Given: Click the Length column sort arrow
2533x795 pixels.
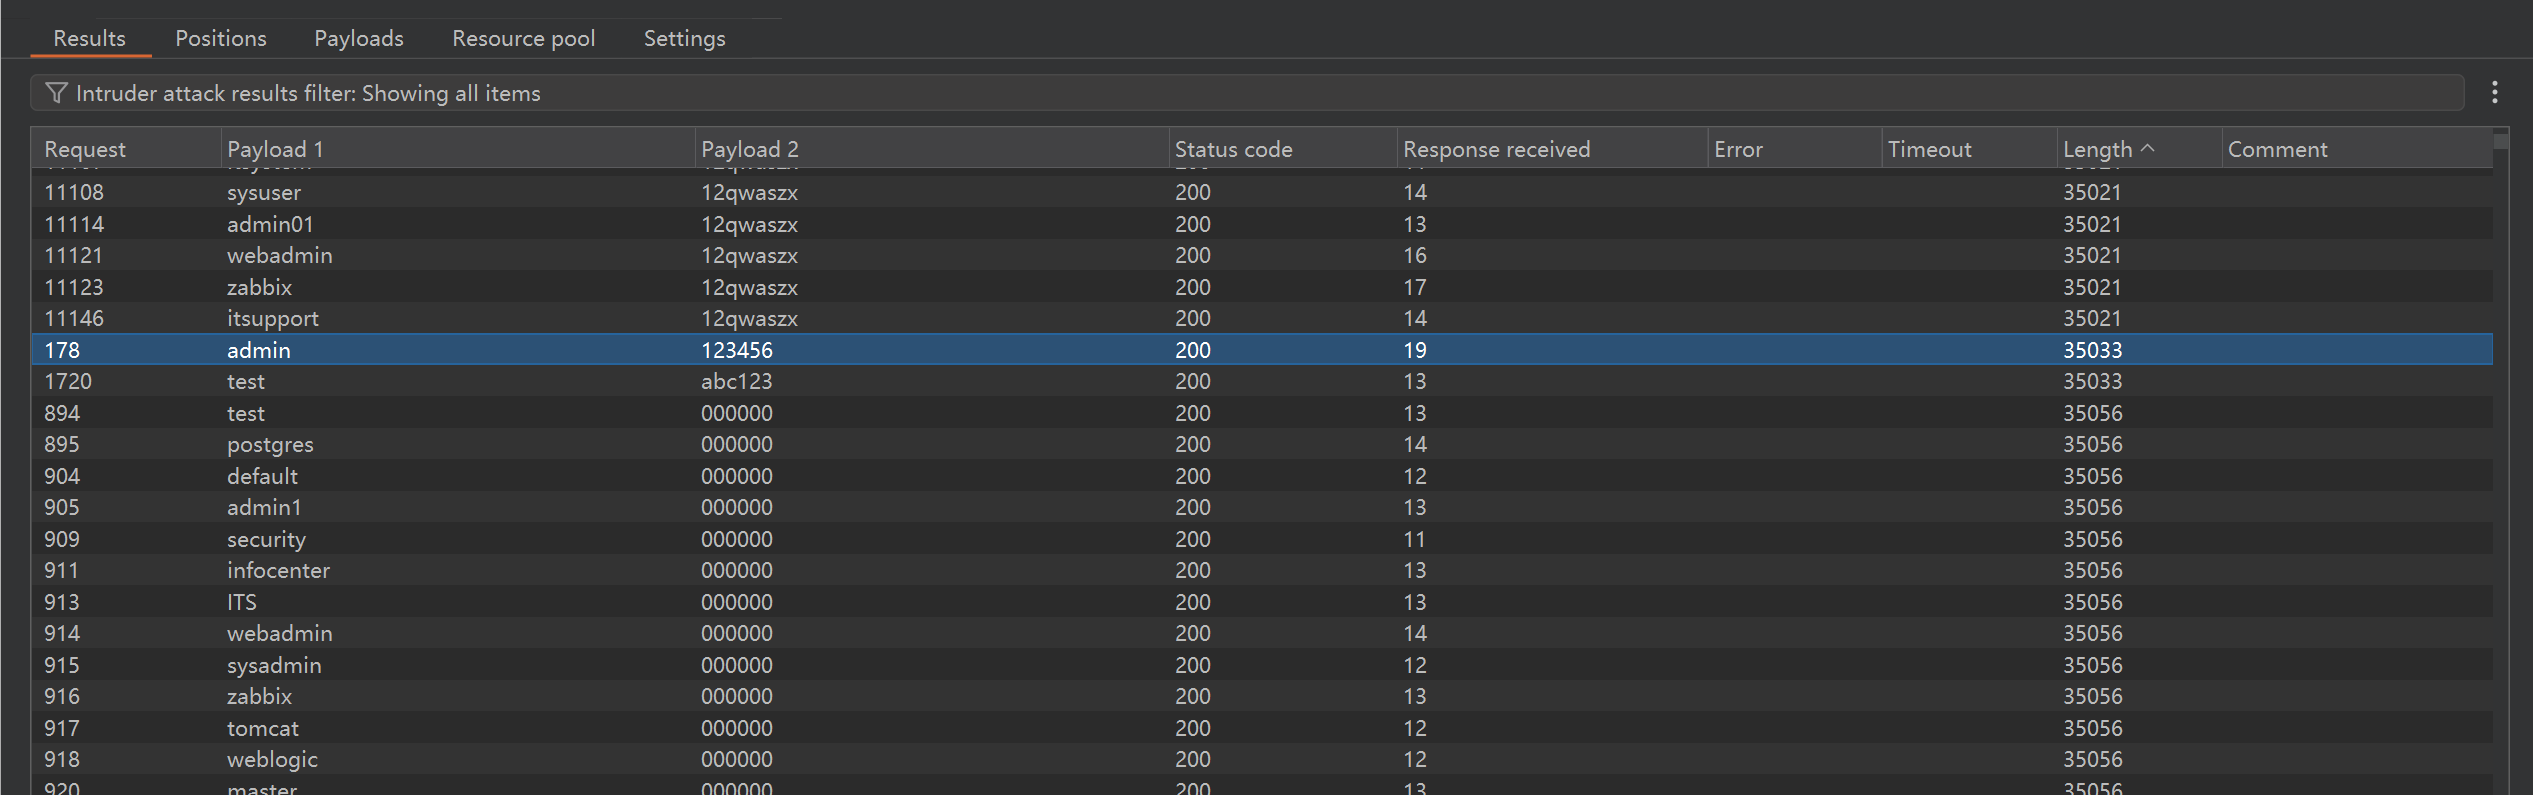Looking at the screenshot, I should point(2147,148).
